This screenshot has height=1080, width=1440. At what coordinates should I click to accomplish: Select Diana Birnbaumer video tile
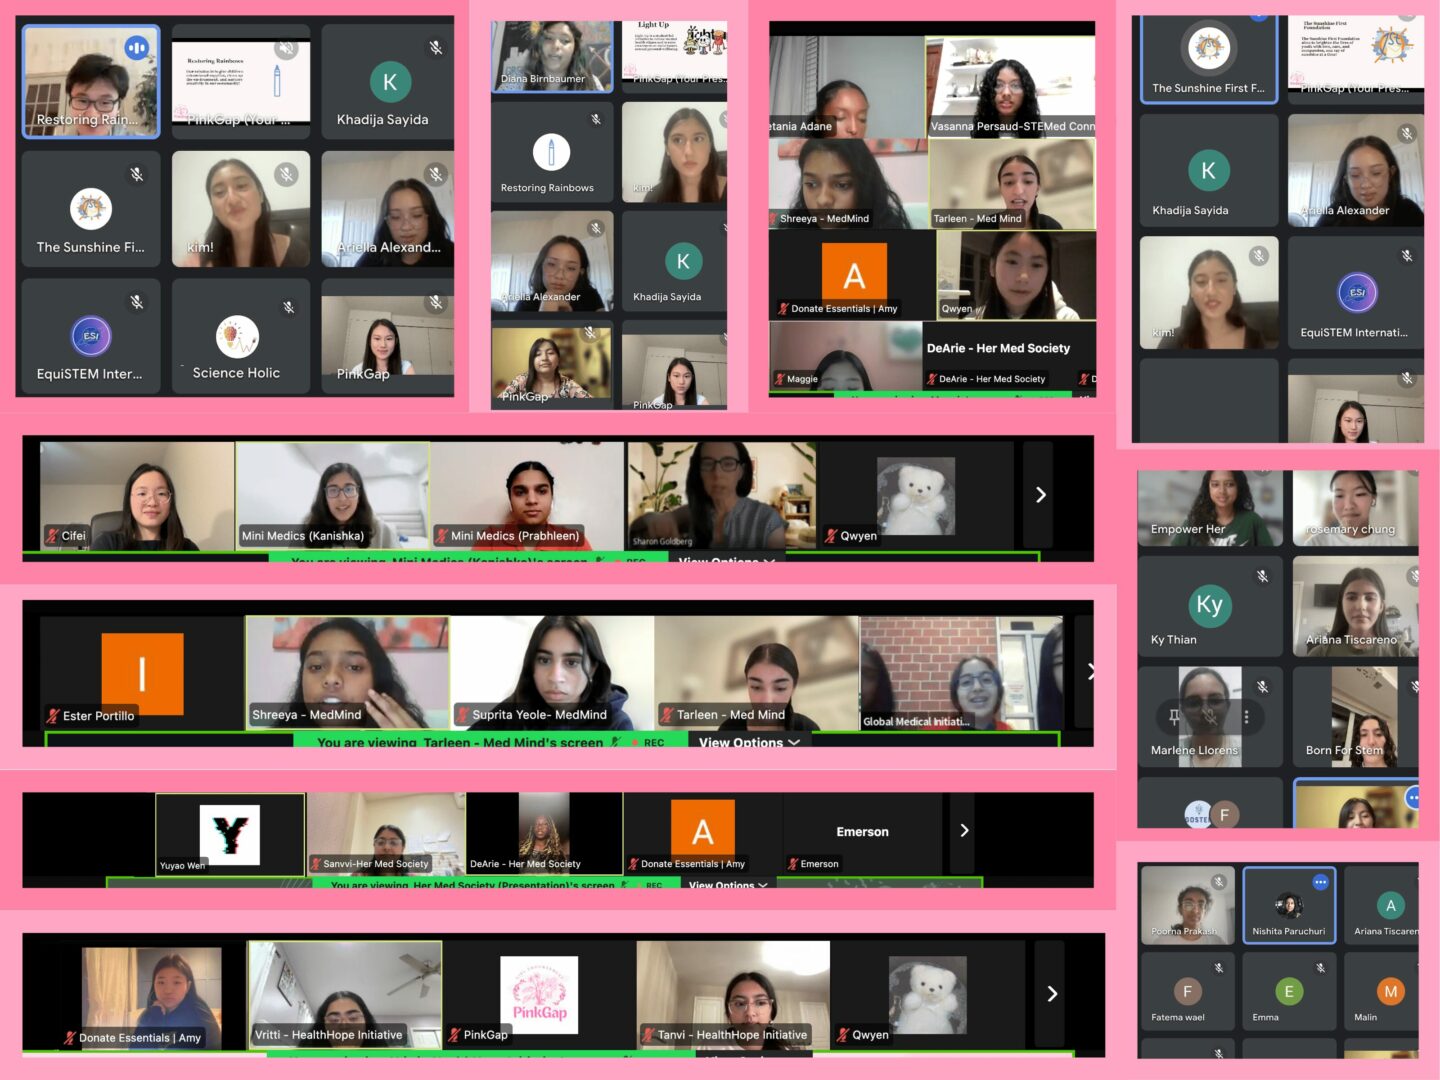[x=552, y=56]
